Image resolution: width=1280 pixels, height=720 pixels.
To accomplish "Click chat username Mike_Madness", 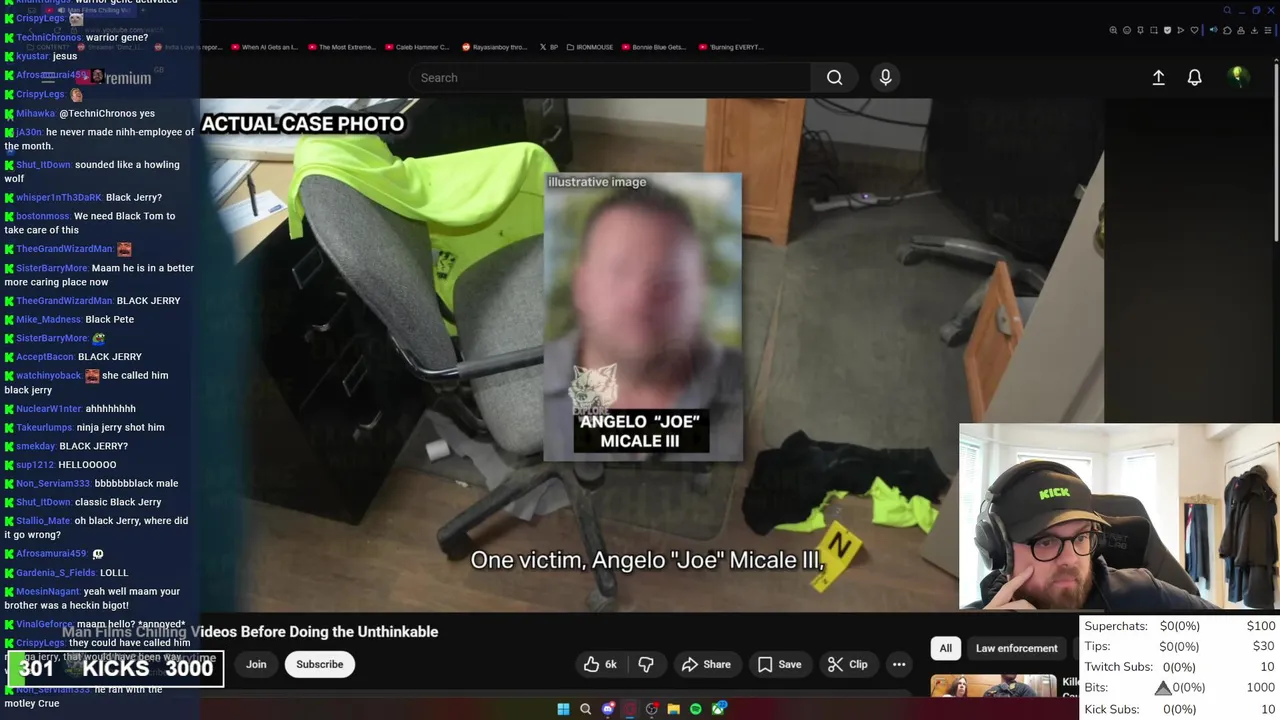I will [49, 319].
